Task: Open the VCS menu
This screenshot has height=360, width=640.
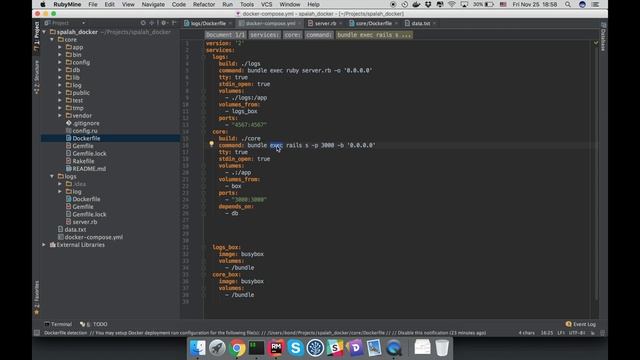Action: [266, 4]
